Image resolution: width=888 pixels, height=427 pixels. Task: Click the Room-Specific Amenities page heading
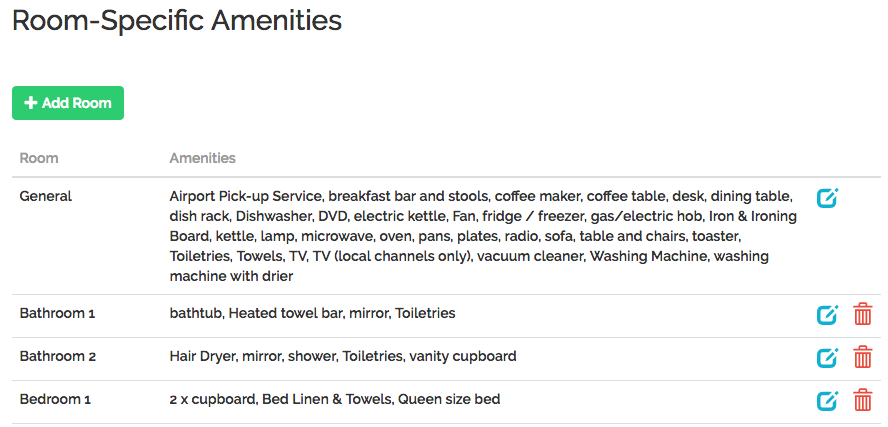(x=177, y=21)
